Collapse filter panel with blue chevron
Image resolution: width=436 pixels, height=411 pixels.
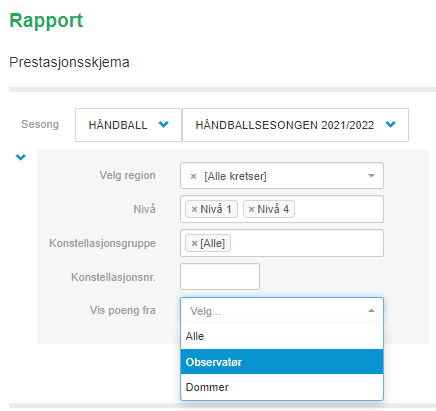point(21,157)
